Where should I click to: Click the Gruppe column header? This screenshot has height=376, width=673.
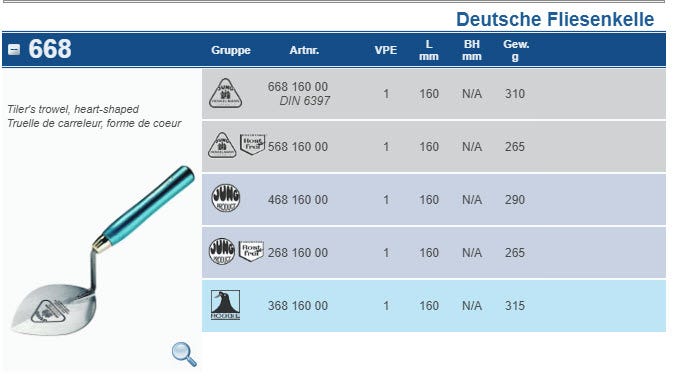pos(231,50)
